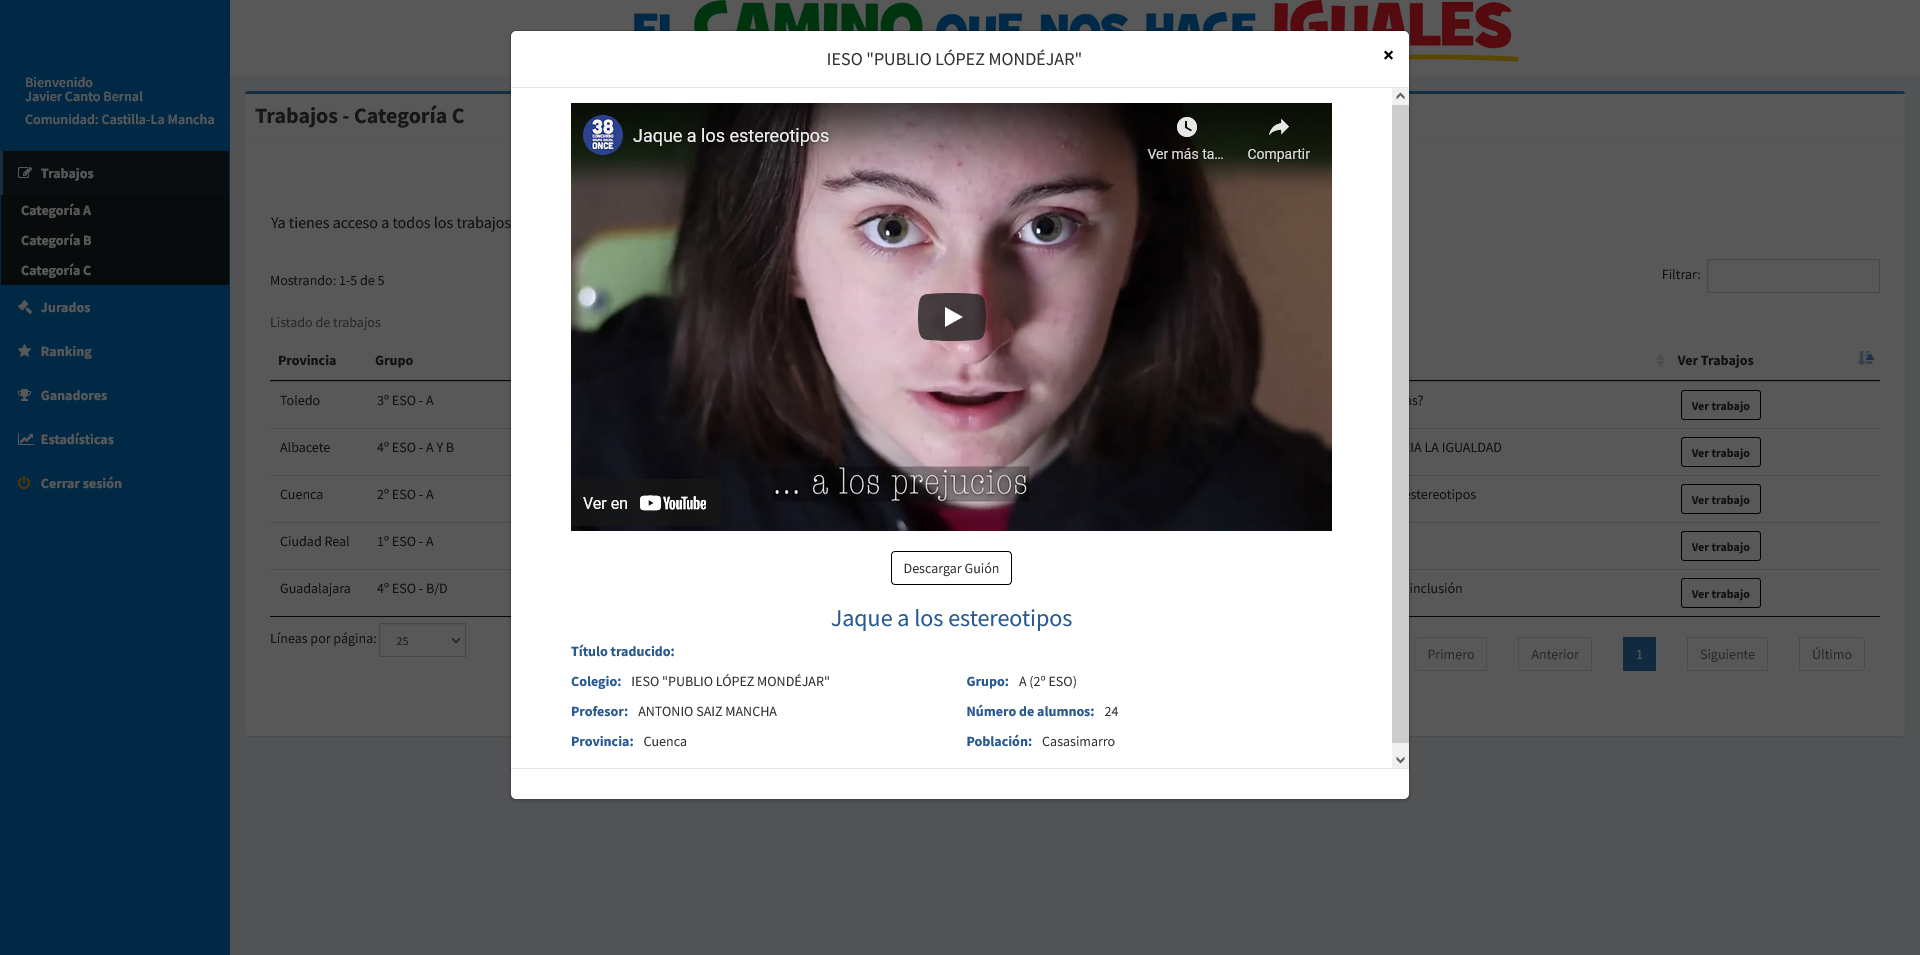Screen dimensions: 1920x955
Task: Play the Jaque a los estereotipos video
Action: pyautogui.click(x=951, y=317)
